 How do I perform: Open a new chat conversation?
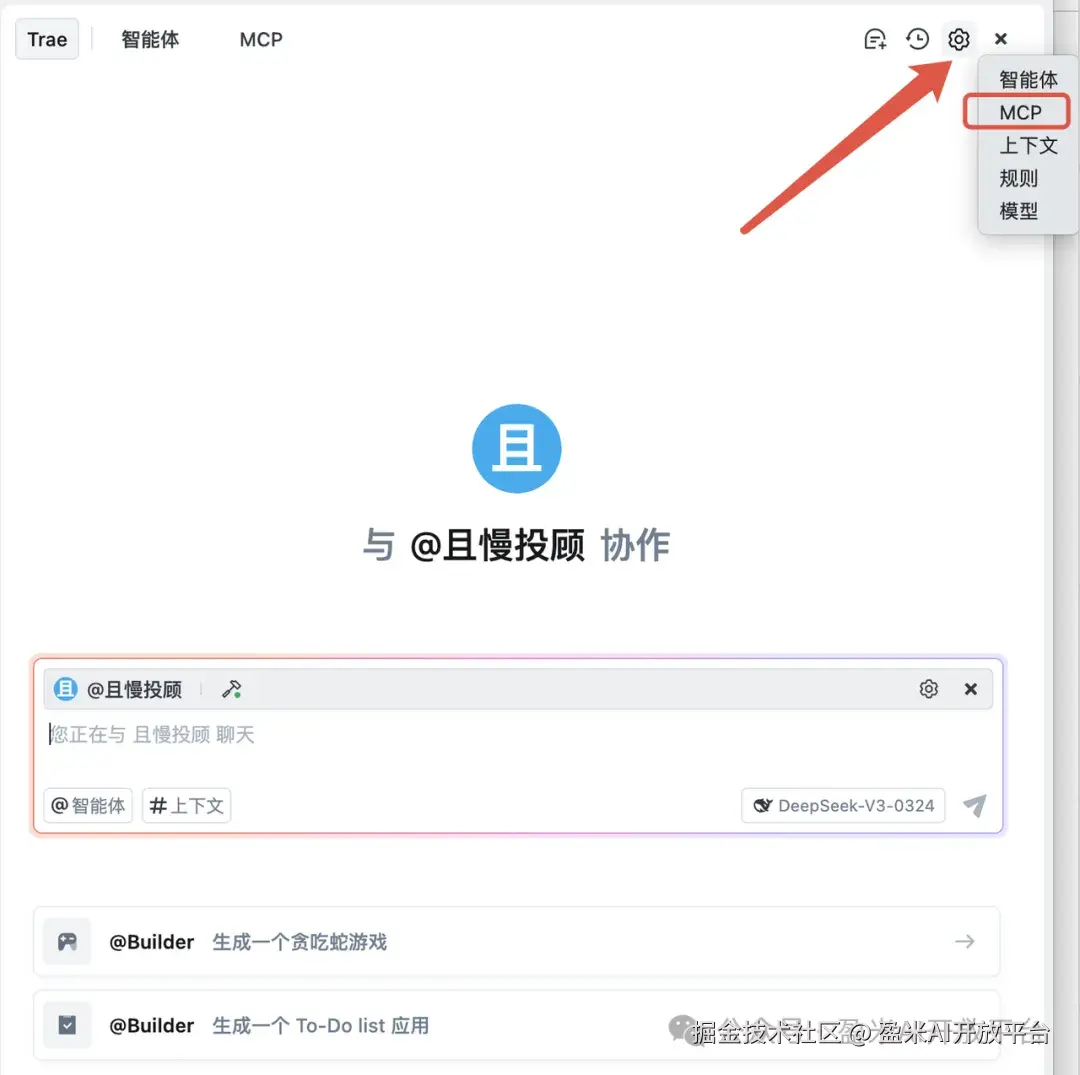tap(875, 39)
